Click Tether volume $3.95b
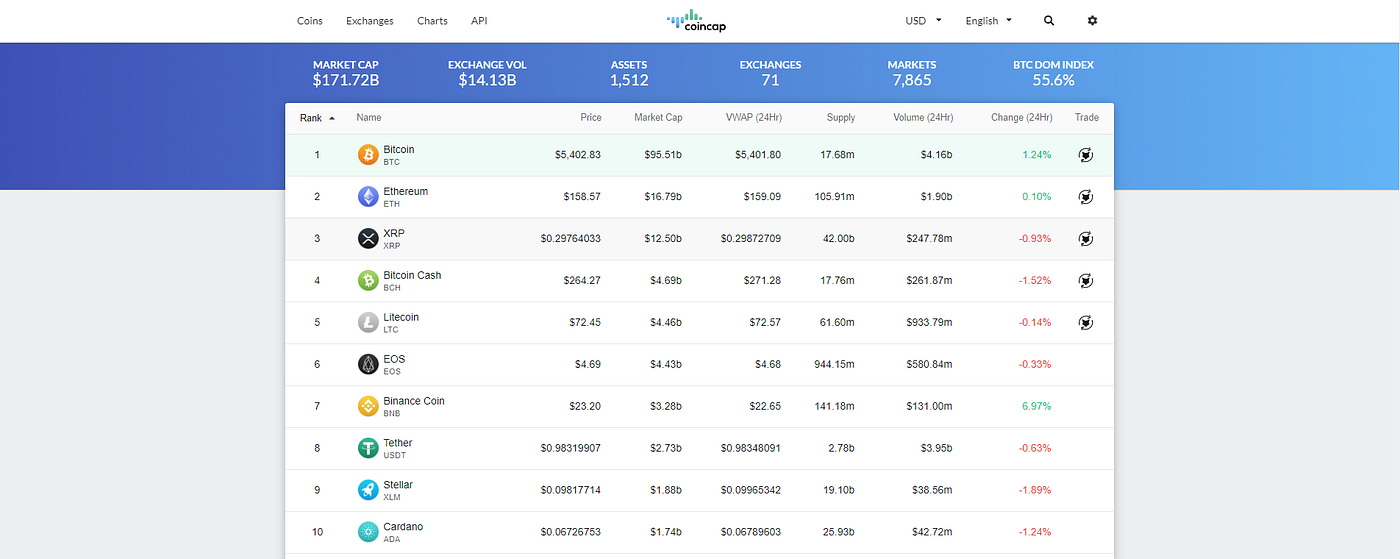The width and height of the screenshot is (1400, 559). point(937,449)
